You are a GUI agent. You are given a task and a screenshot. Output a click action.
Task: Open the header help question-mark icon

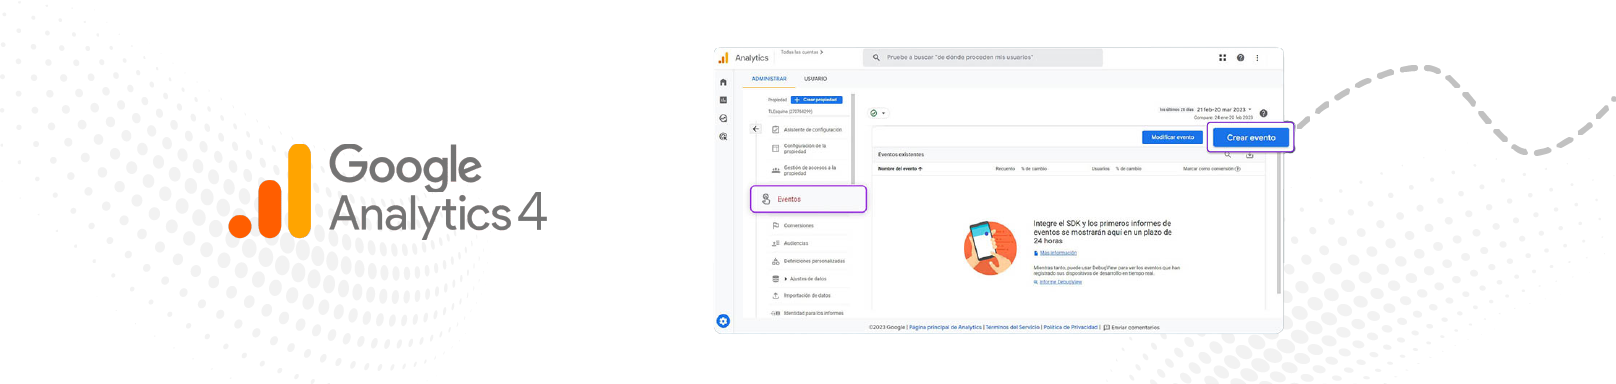click(x=1240, y=58)
